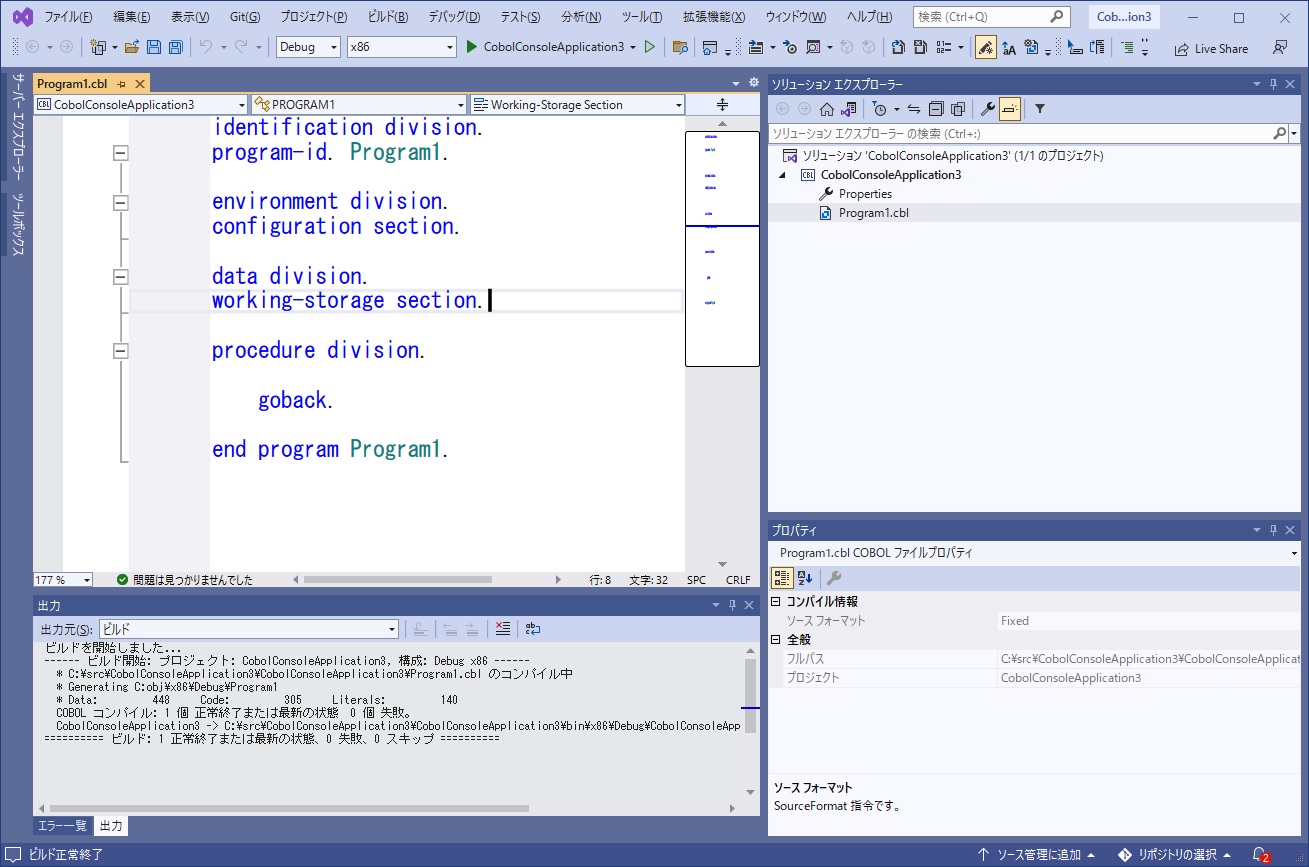Open the Working-Storage Section dropdown

click(x=578, y=104)
